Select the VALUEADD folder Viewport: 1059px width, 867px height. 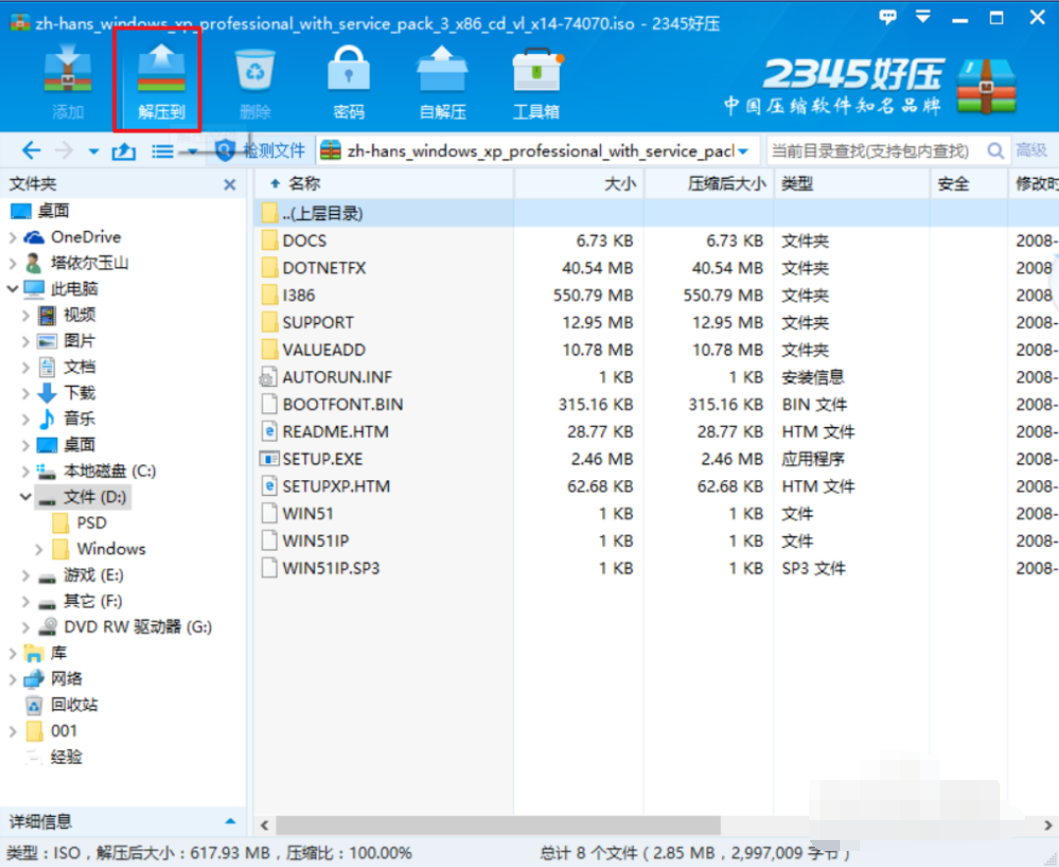click(324, 350)
